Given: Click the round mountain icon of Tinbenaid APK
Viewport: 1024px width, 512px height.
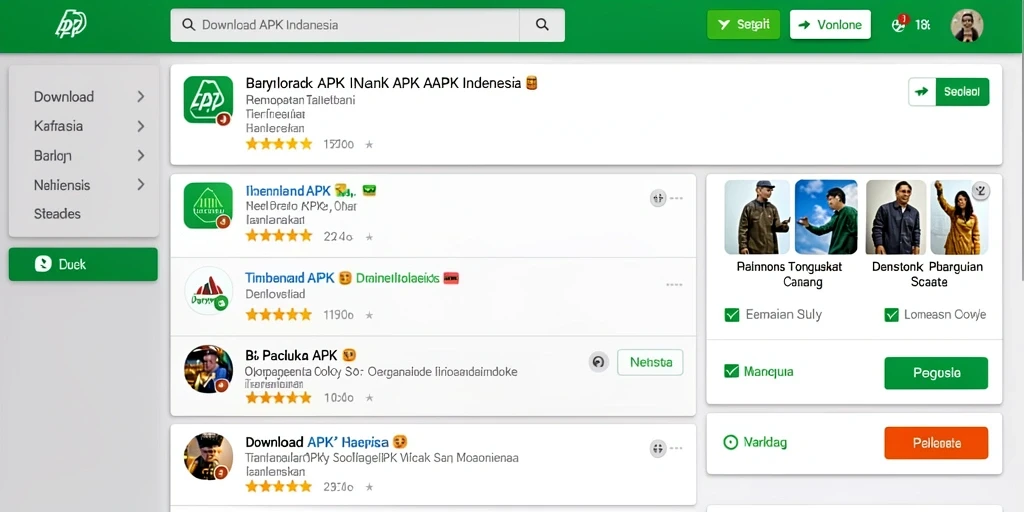Looking at the screenshot, I should tap(208, 291).
